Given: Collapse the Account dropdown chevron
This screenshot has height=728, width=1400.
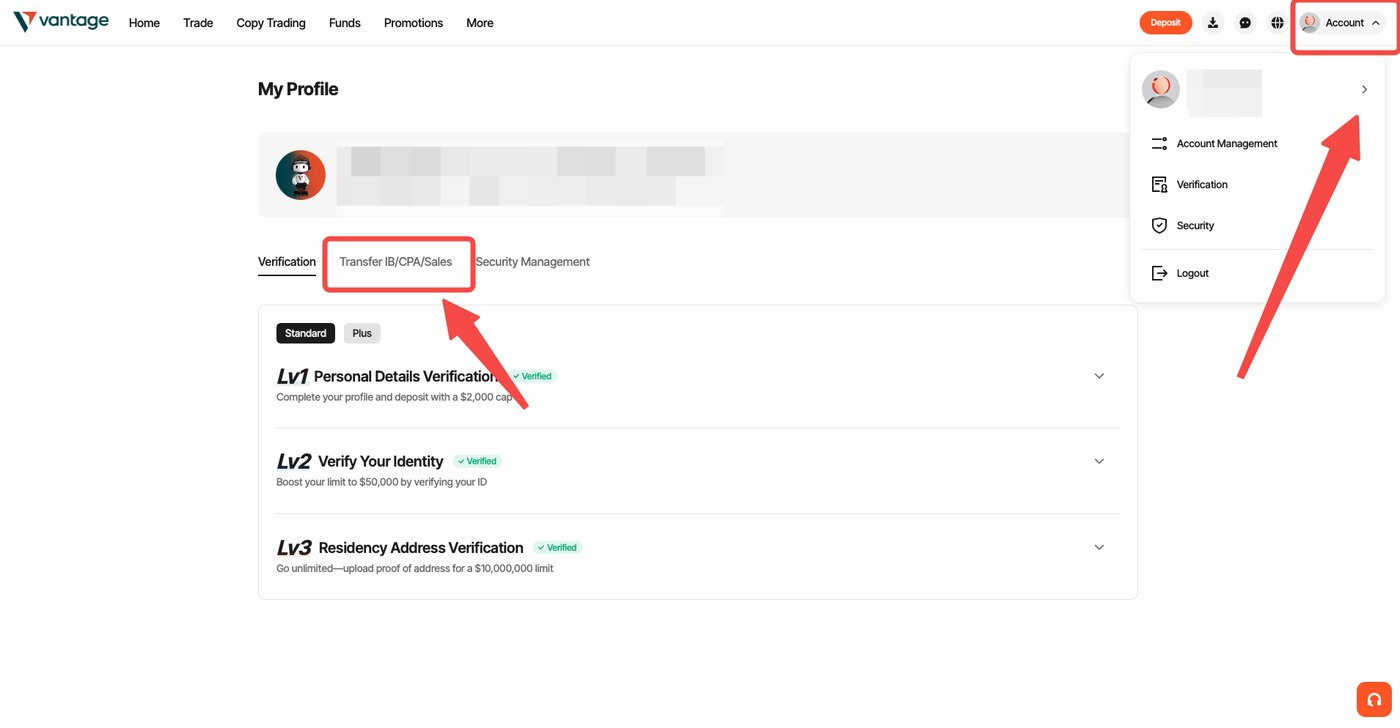Looking at the screenshot, I should coord(1376,23).
